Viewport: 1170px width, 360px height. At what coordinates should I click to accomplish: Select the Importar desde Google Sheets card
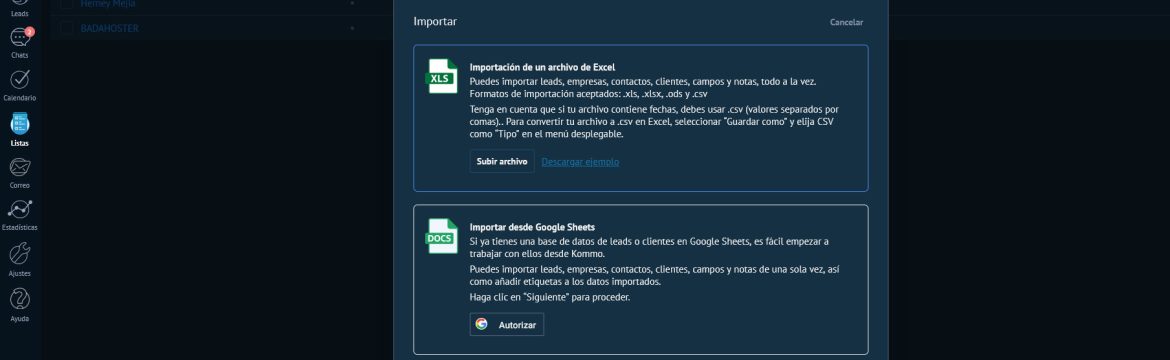pyautogui.click(x=641, y=279)
